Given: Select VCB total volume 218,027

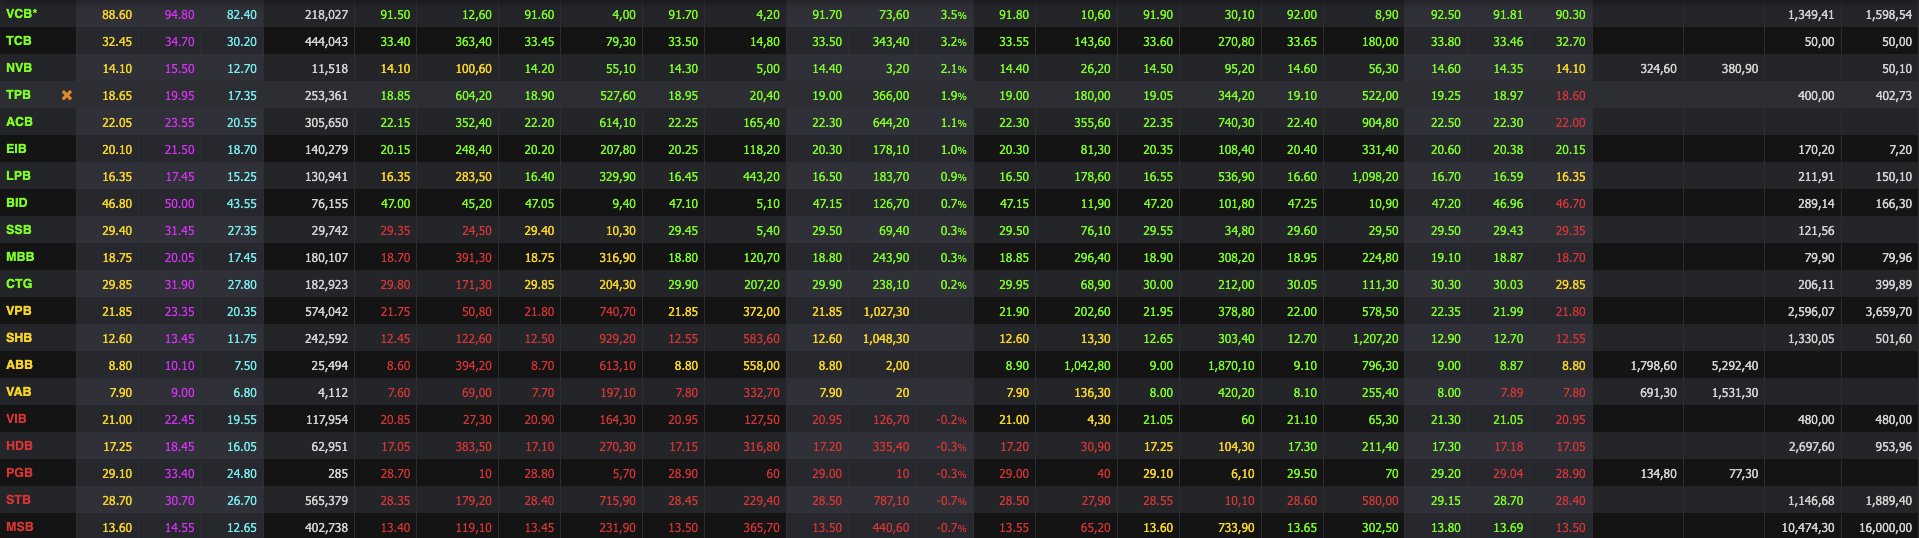Looking at the screenshot, I should coord(326,15).
